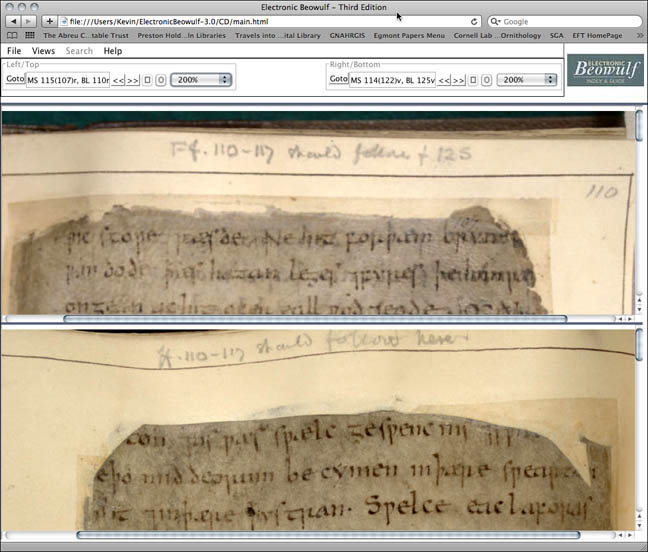Click the top pane horizontal scrollbar

(x=315, y=319)
